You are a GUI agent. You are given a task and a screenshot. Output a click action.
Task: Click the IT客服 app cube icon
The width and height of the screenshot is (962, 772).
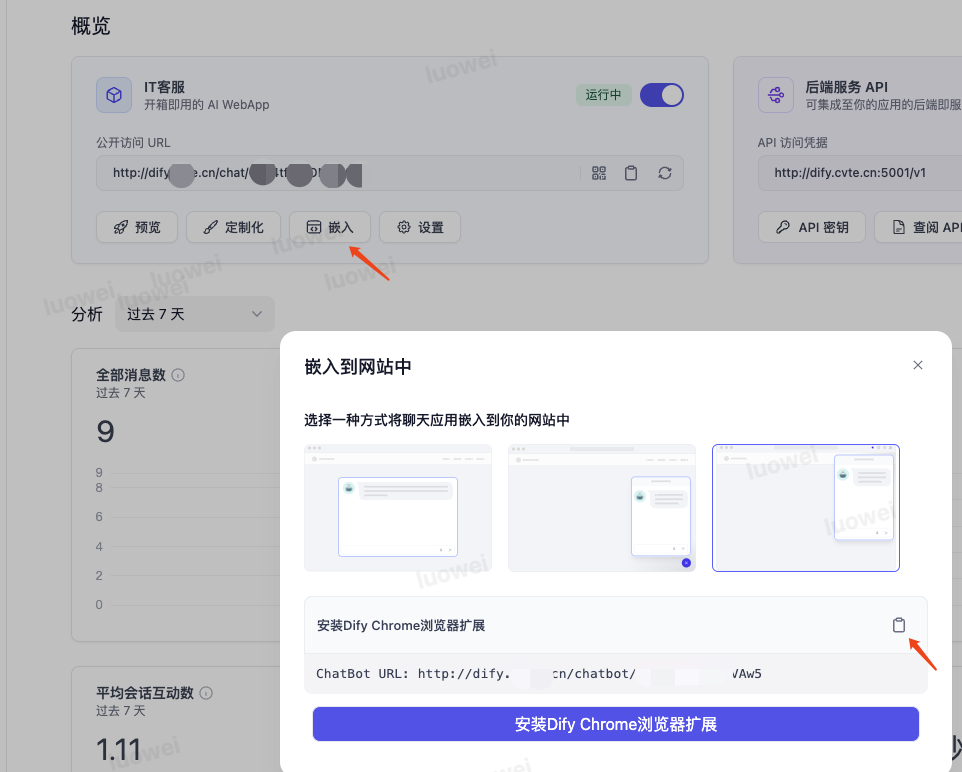click(x=114, y=95)
